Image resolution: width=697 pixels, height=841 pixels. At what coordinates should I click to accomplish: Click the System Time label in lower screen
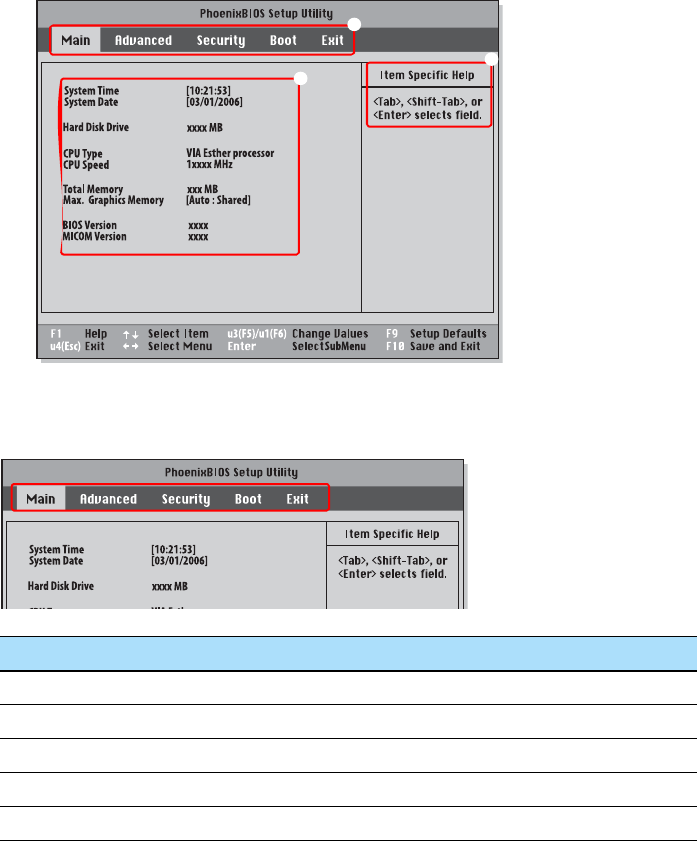pyautogui.click(x=56, y=549)
